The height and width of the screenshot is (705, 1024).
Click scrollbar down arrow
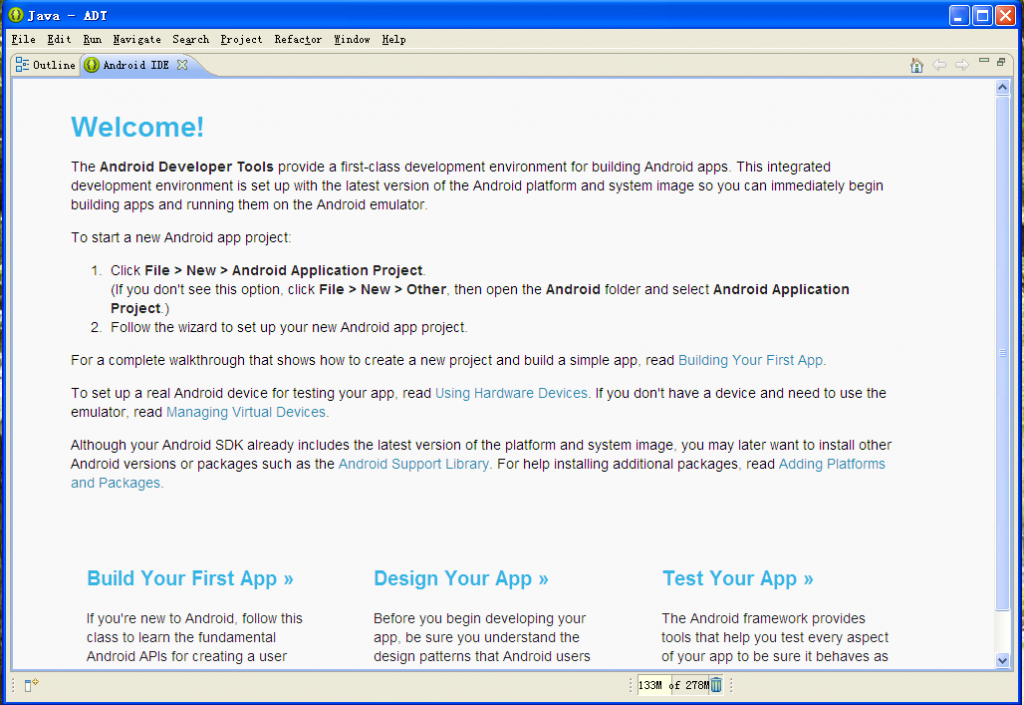coord(1002,661)
